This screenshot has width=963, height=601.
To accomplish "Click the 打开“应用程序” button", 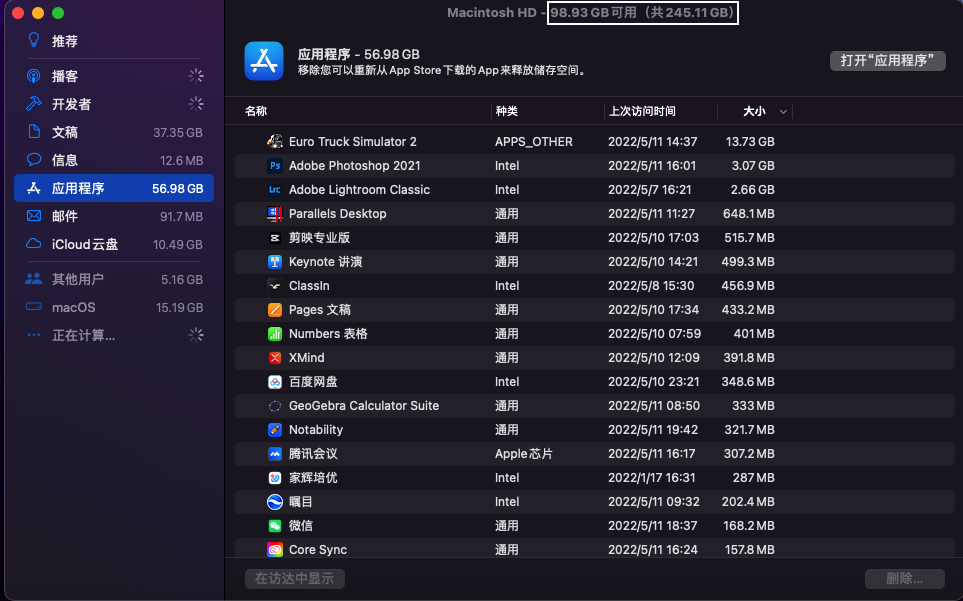I will click(x=887, y=60).
